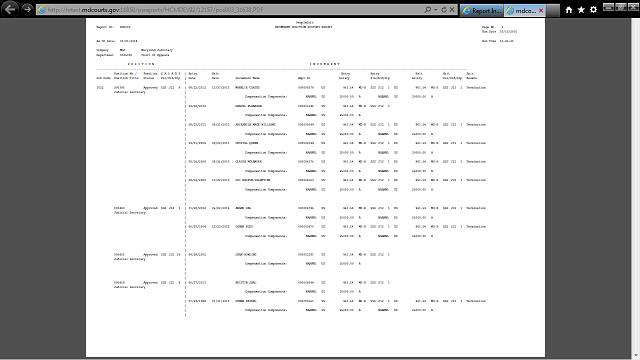
Task: Switch to the Report In... tab
Action: pos(481,11)
